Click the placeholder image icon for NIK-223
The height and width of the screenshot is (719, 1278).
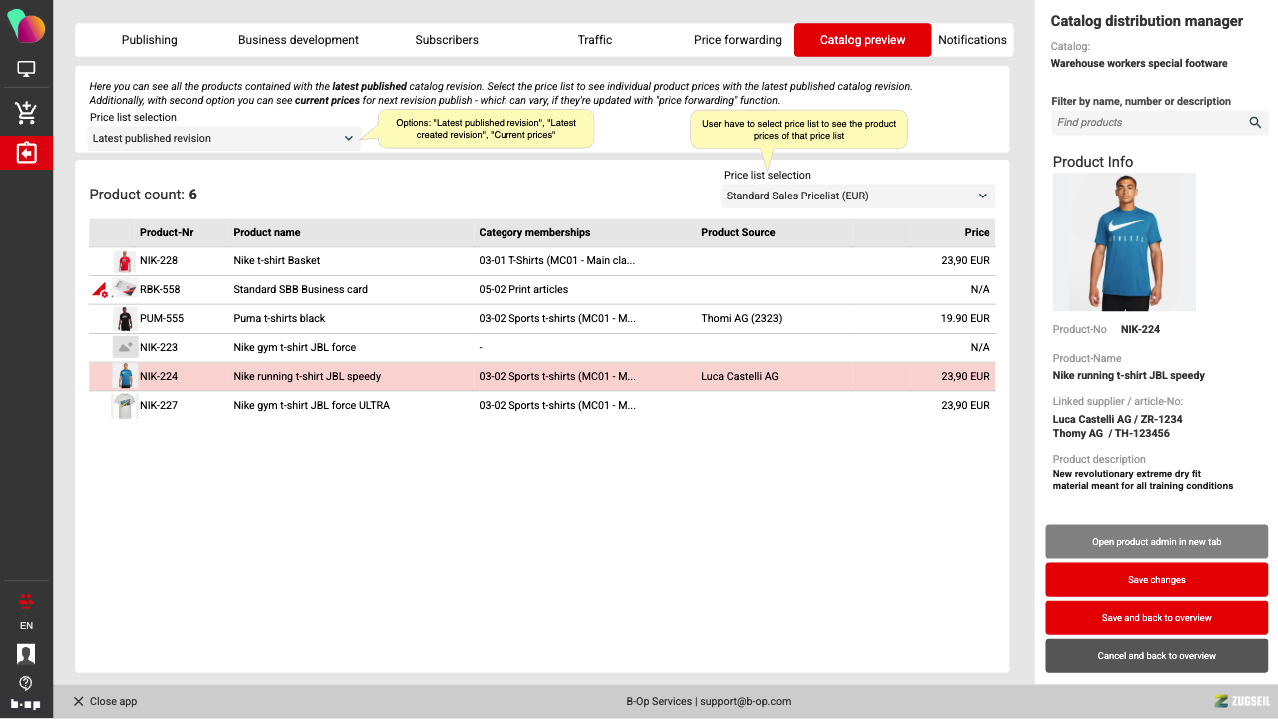pos(125,347)
